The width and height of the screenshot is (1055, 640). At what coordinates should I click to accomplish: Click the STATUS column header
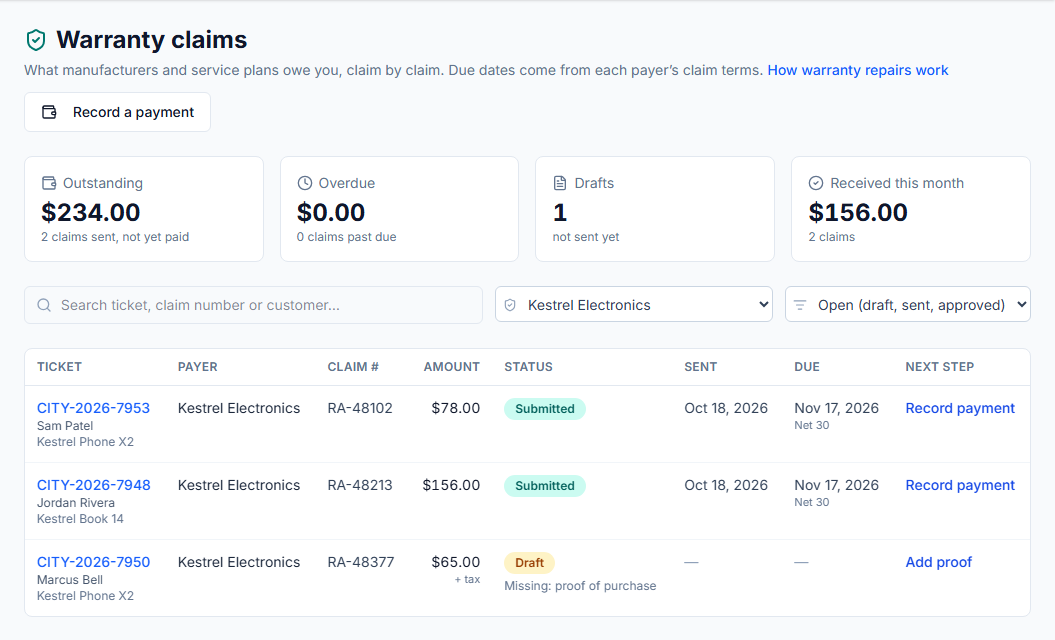[x=529, y=367]
